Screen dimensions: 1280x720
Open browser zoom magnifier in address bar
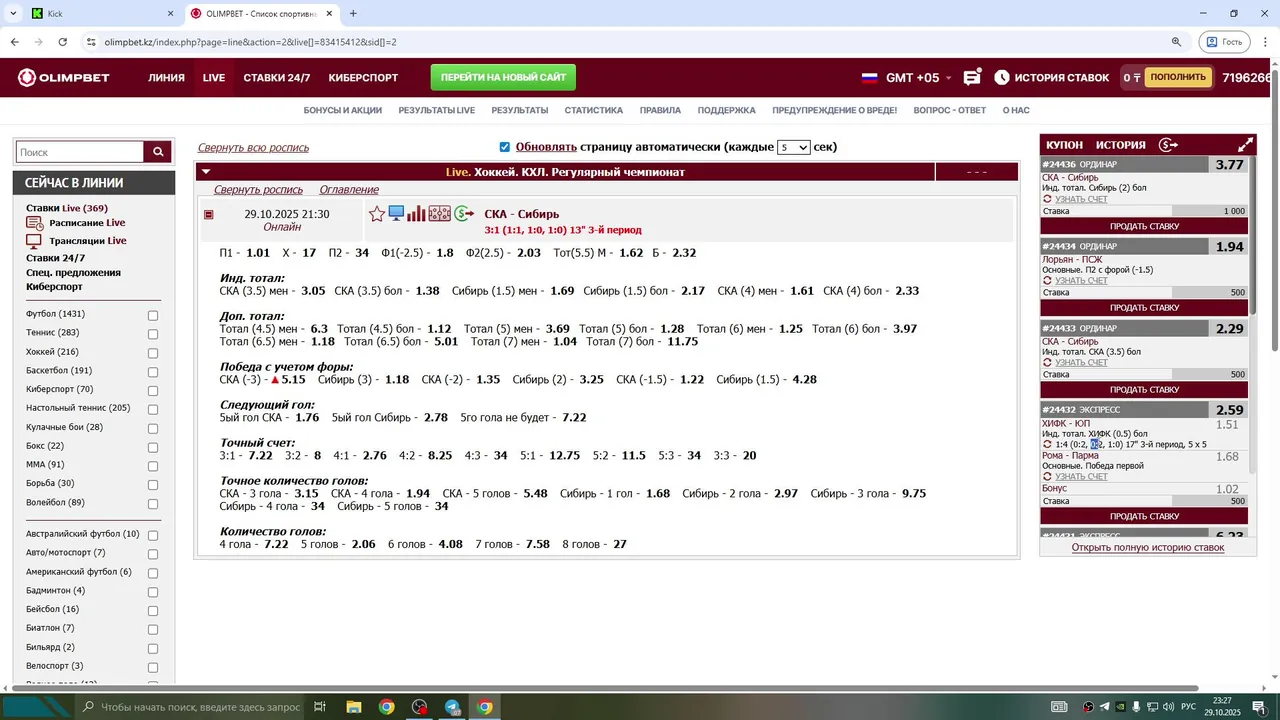click(x=1177, y=42)
